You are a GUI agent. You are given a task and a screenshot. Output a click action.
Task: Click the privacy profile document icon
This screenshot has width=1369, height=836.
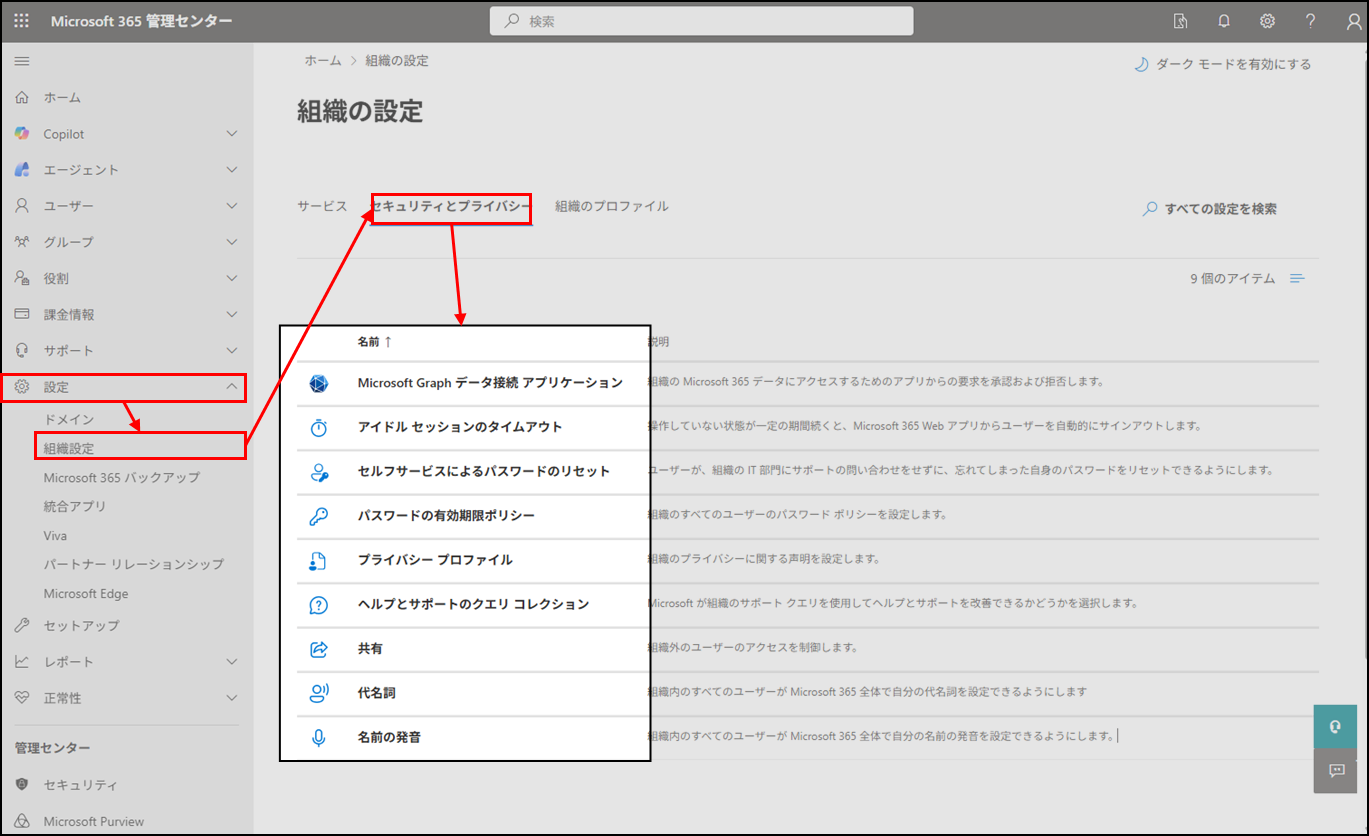tap(319, 560)
